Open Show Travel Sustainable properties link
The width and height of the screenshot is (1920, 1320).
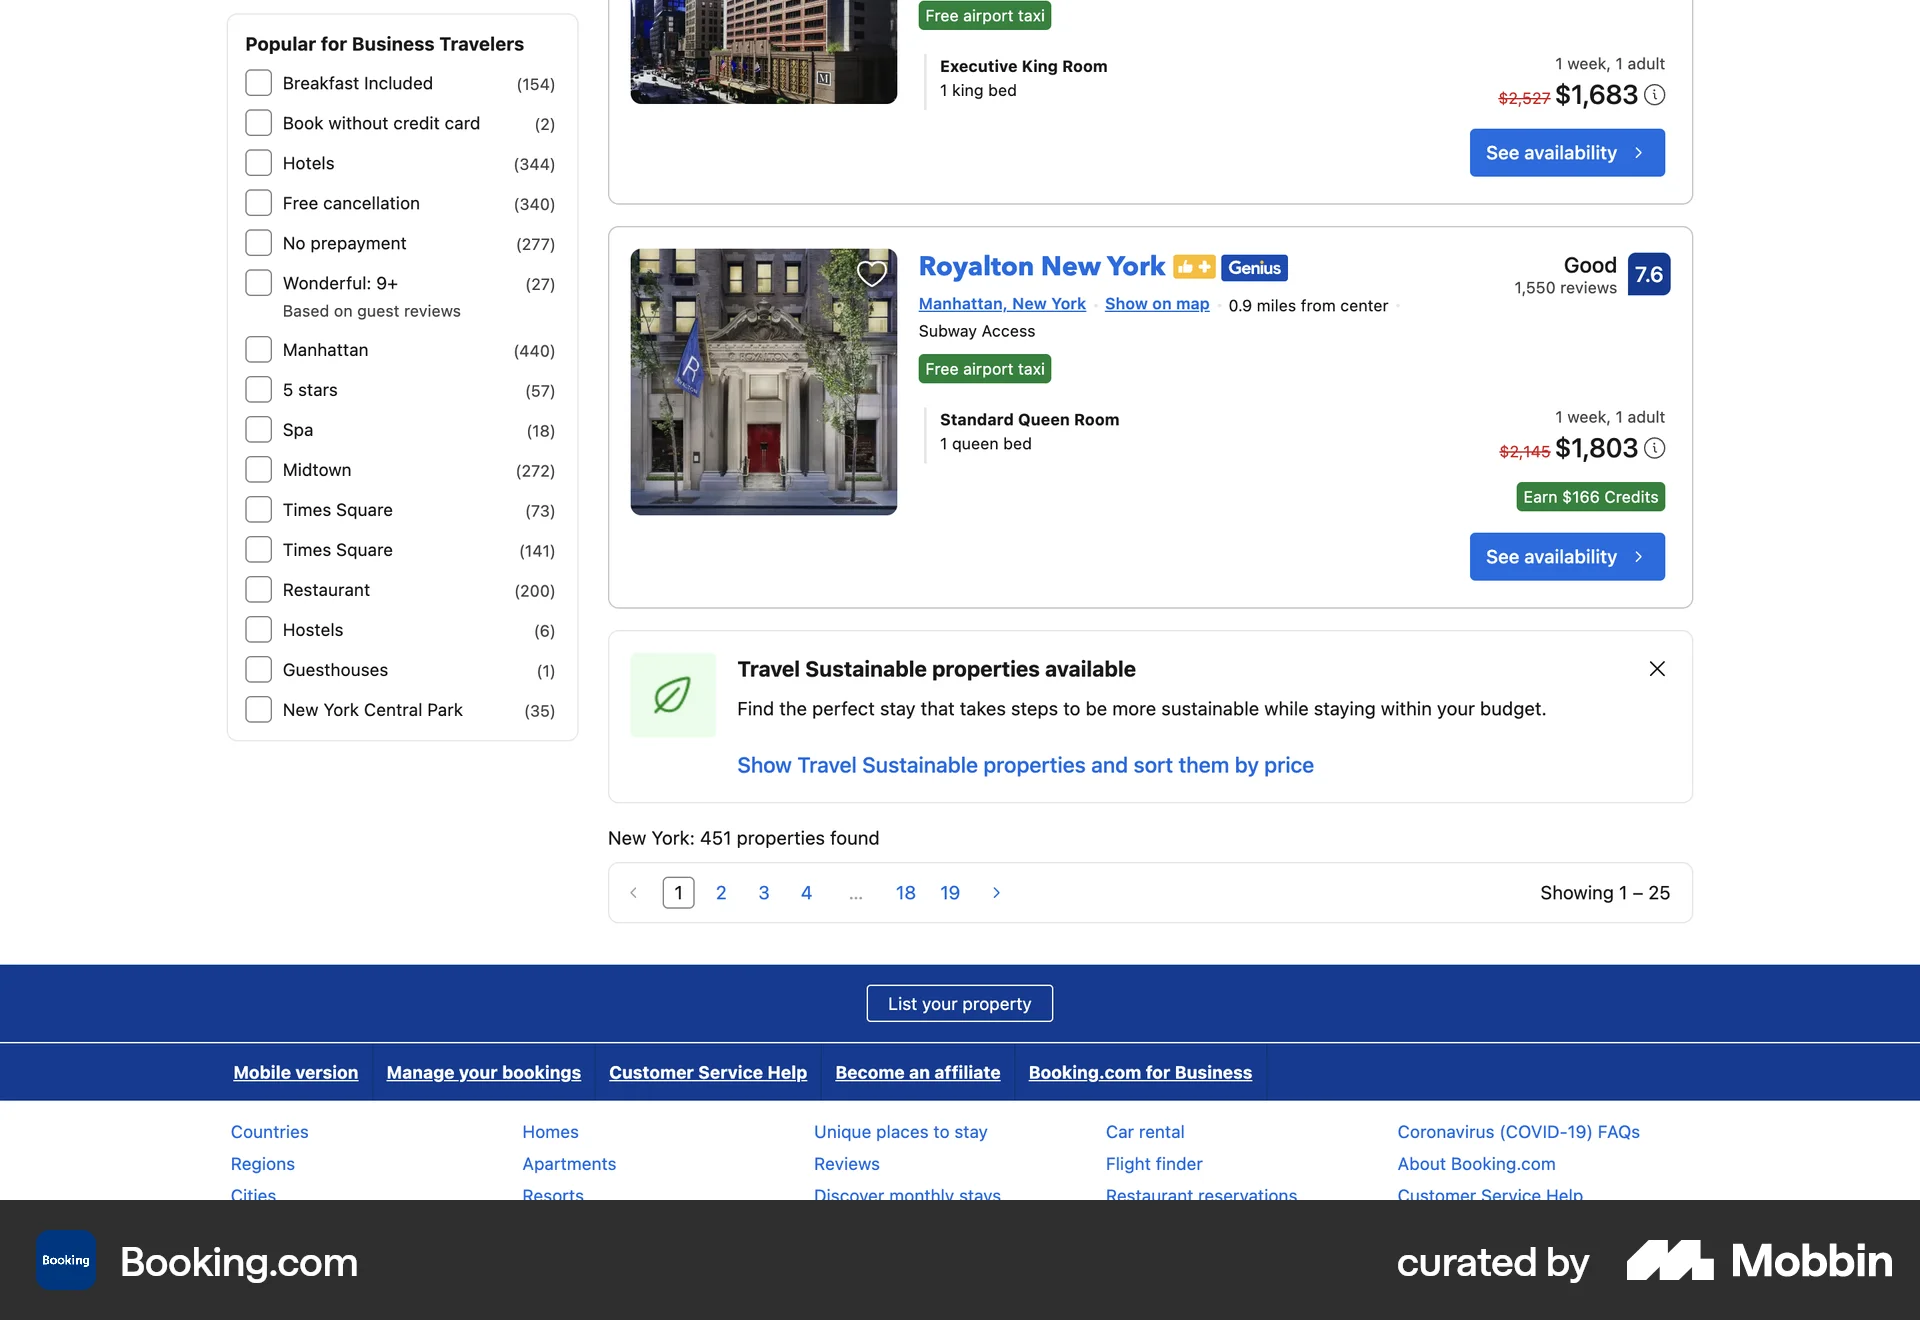tap(1025, 764)
